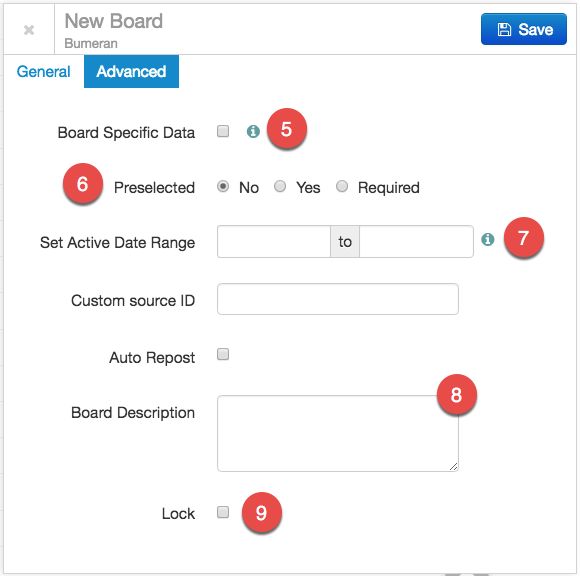This screenshot has width=580, height=576.
Task: Click the info icon next to the date range
Action: pyautogui.click(x=488, y=239)
